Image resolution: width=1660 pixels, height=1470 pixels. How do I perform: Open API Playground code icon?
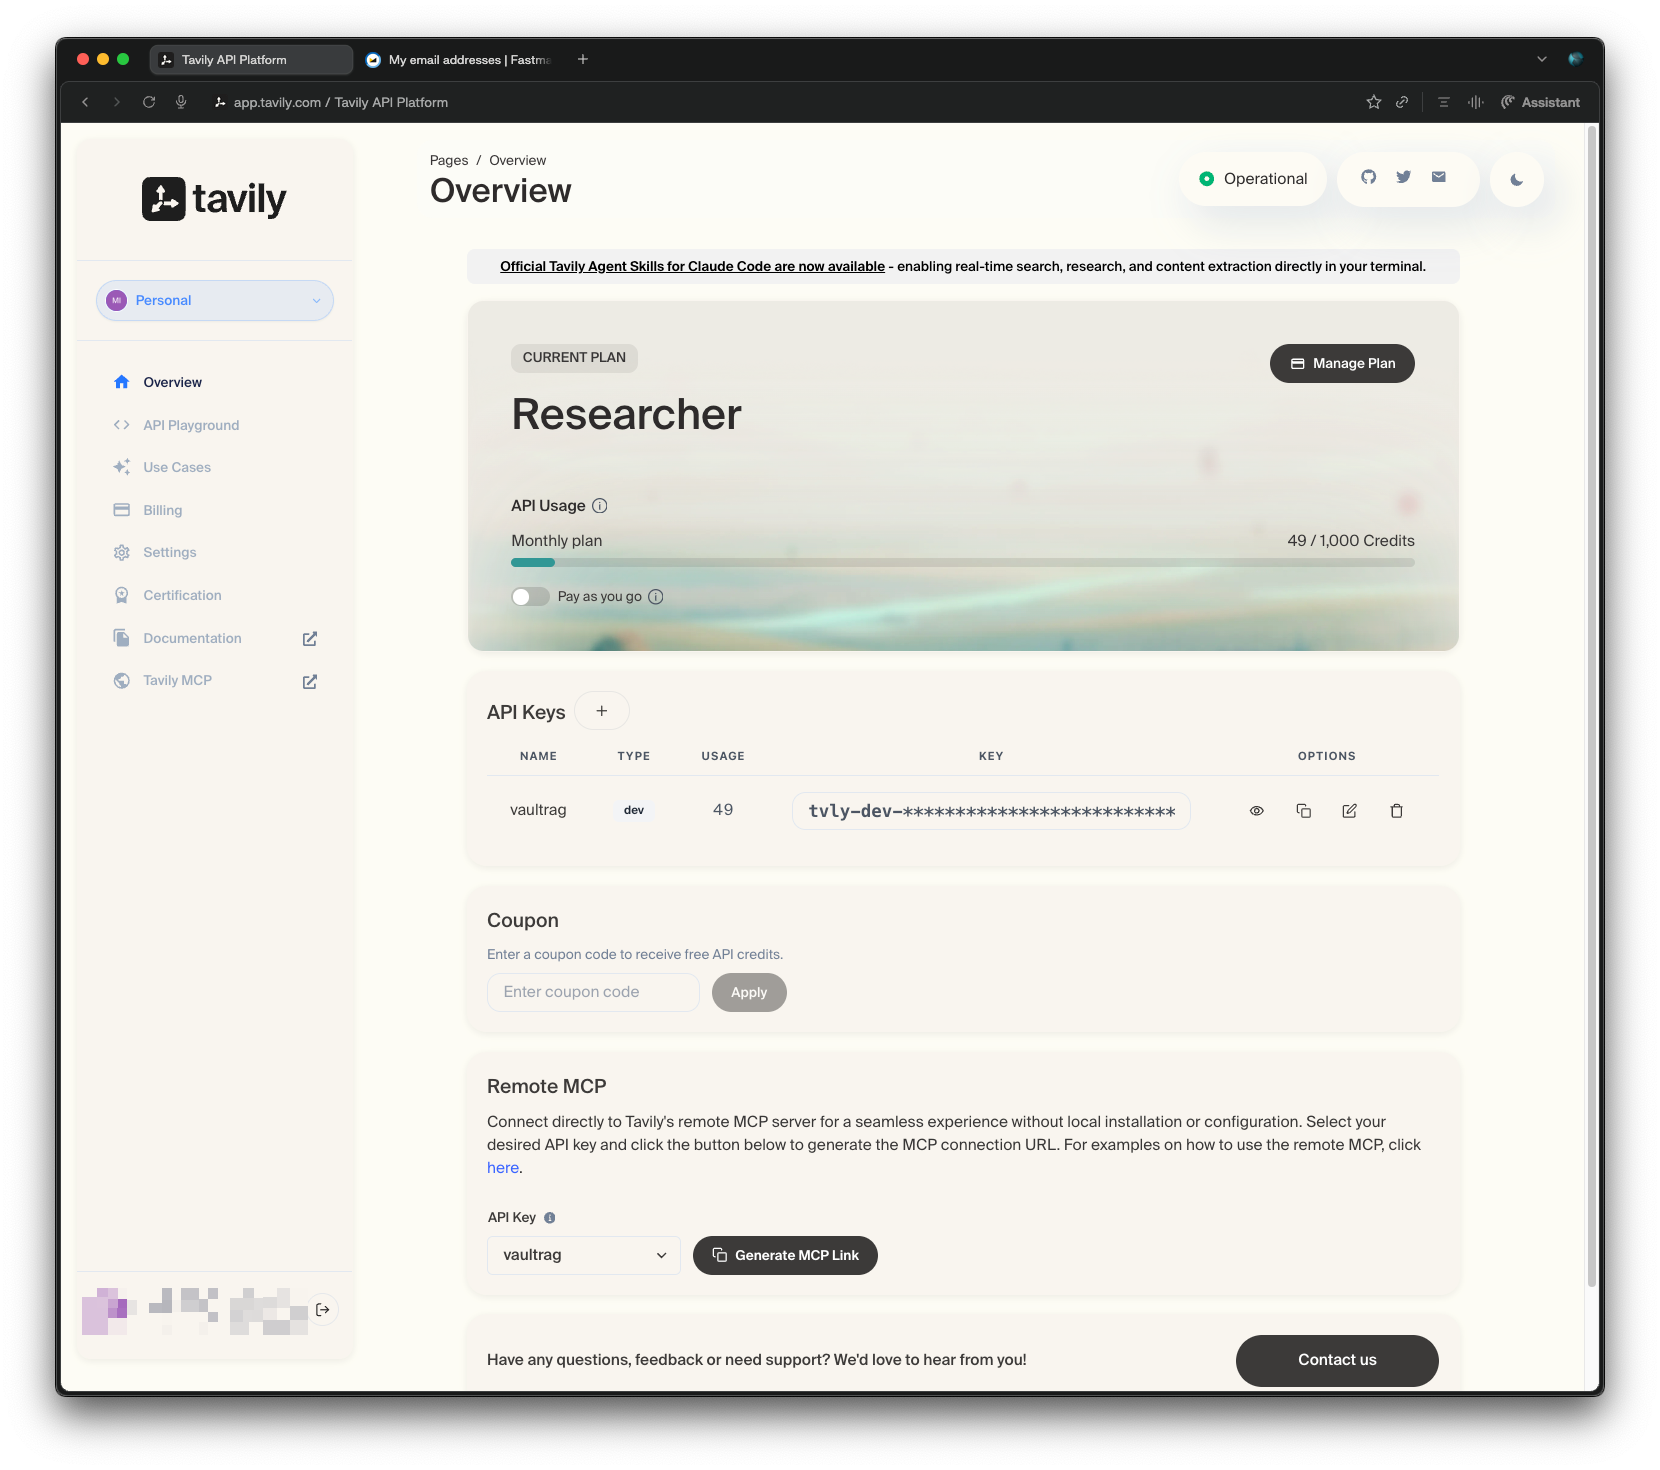(x=122, y=425)
